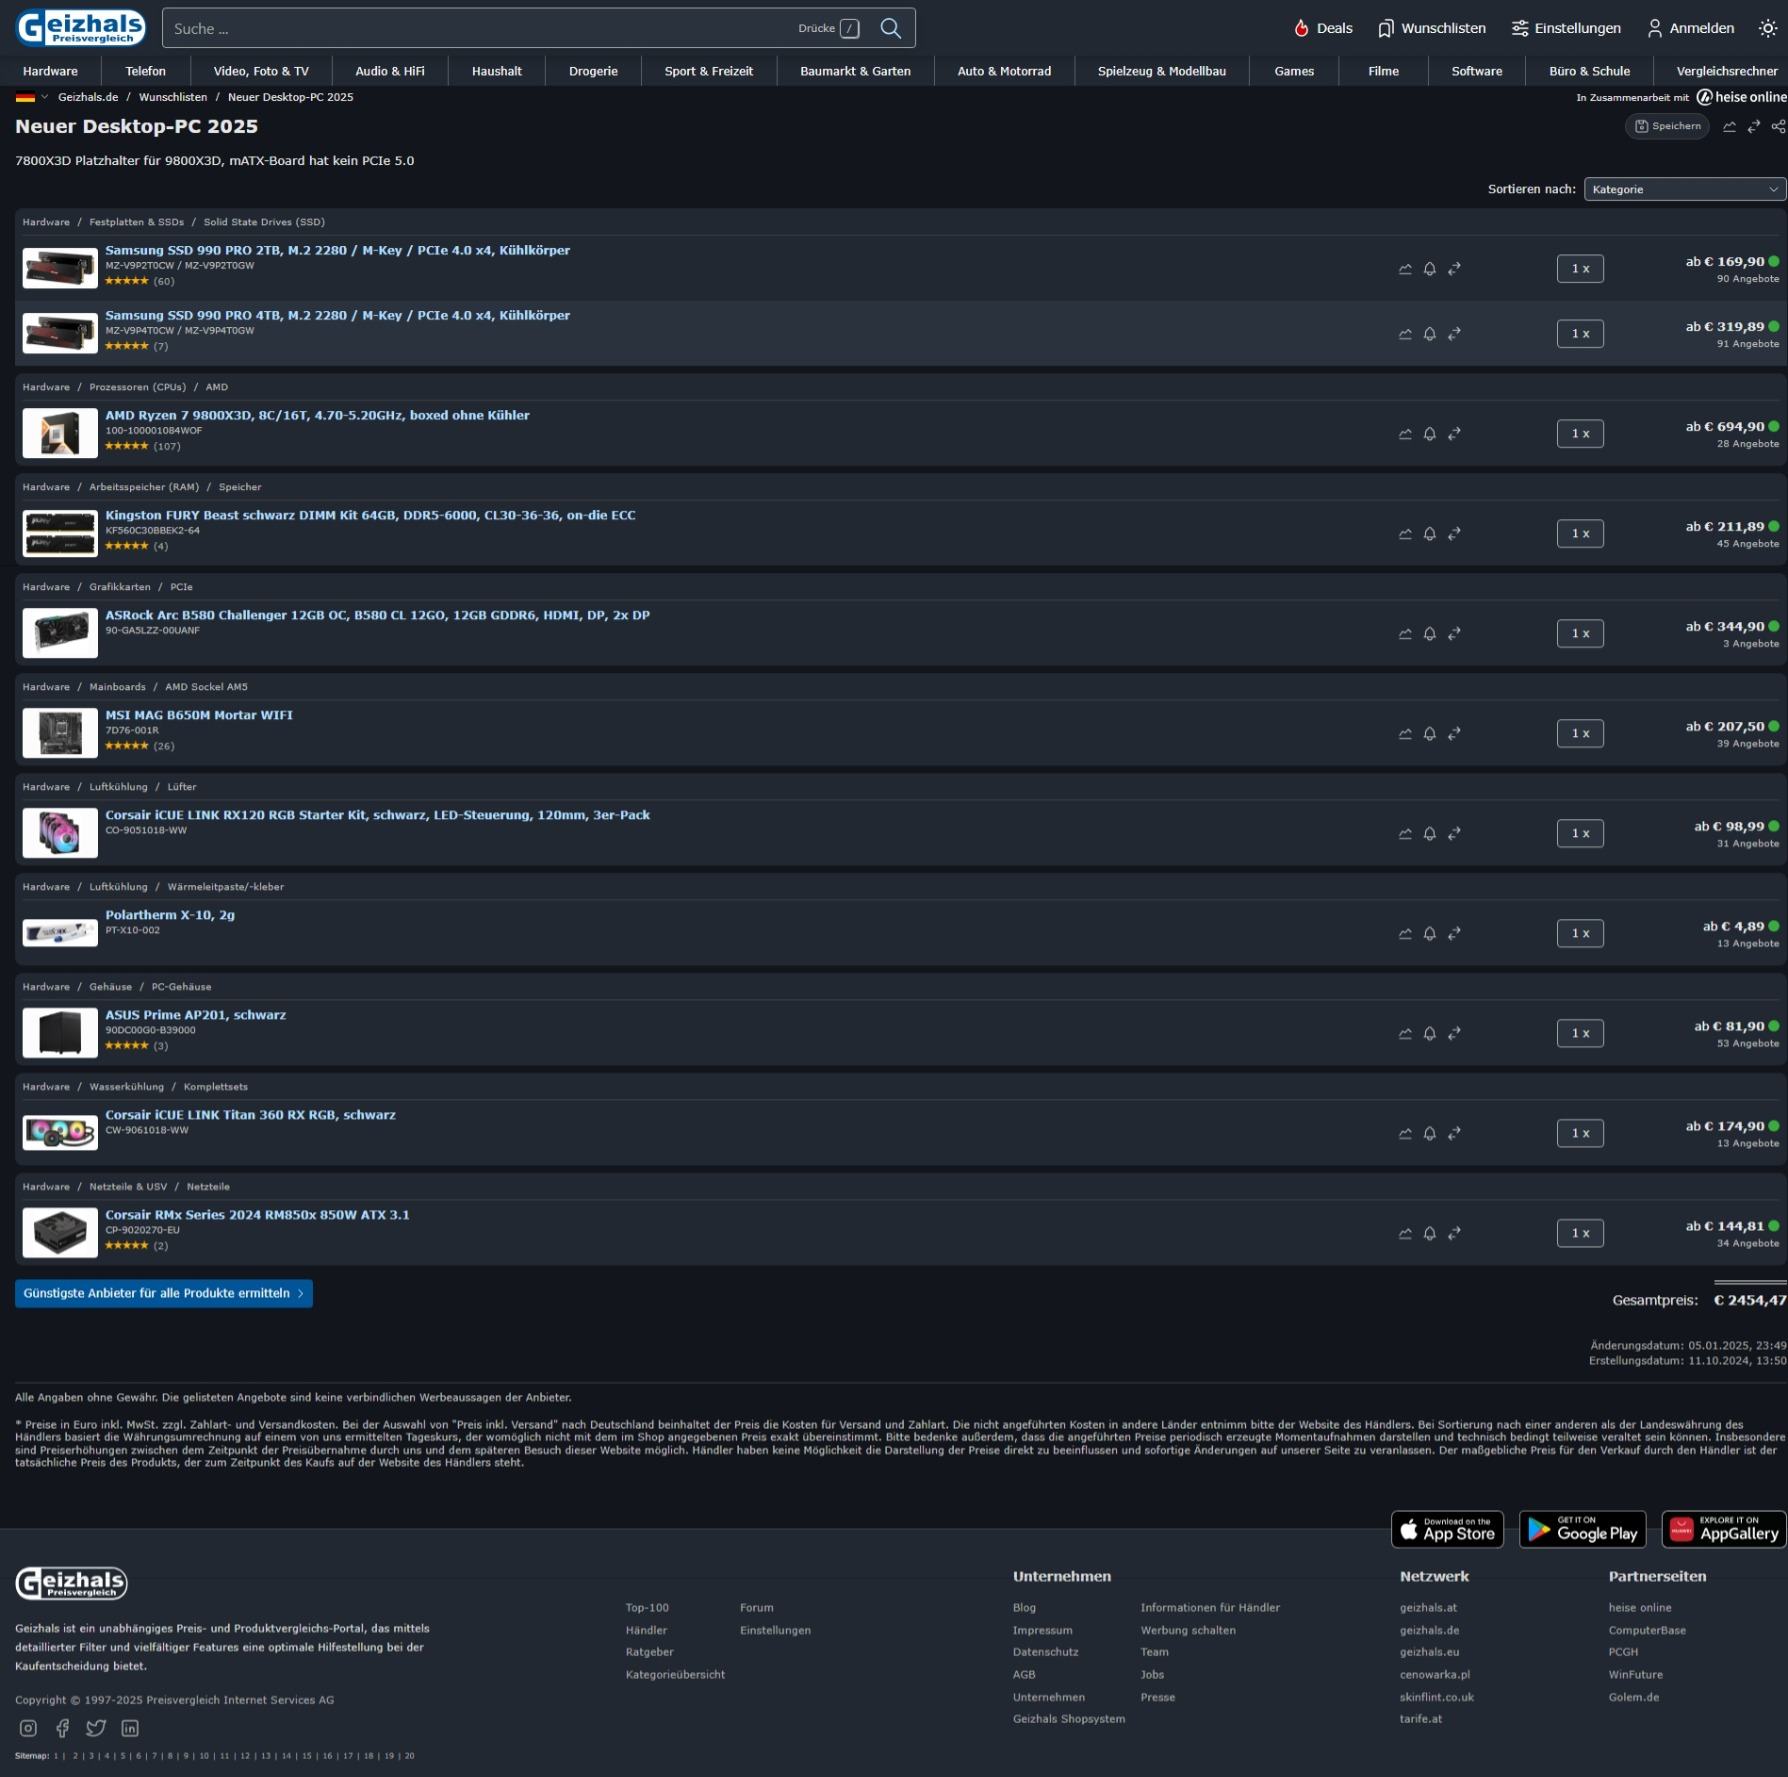Screen dimensions: 1788x1777
Task: Change quantity 1 x for Samsung 990 PRO 2TB
Action: (x=1580, y=269)
